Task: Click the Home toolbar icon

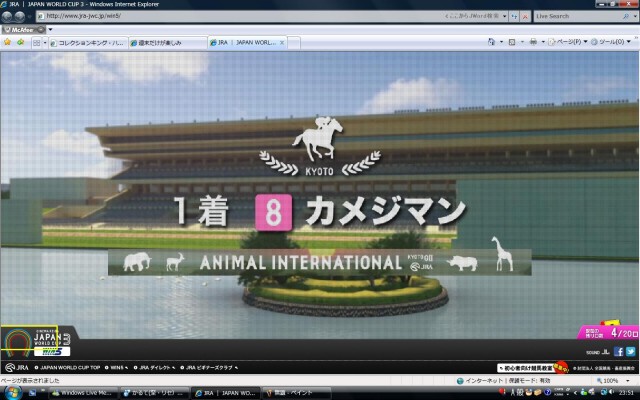Action: coord(491,42)
